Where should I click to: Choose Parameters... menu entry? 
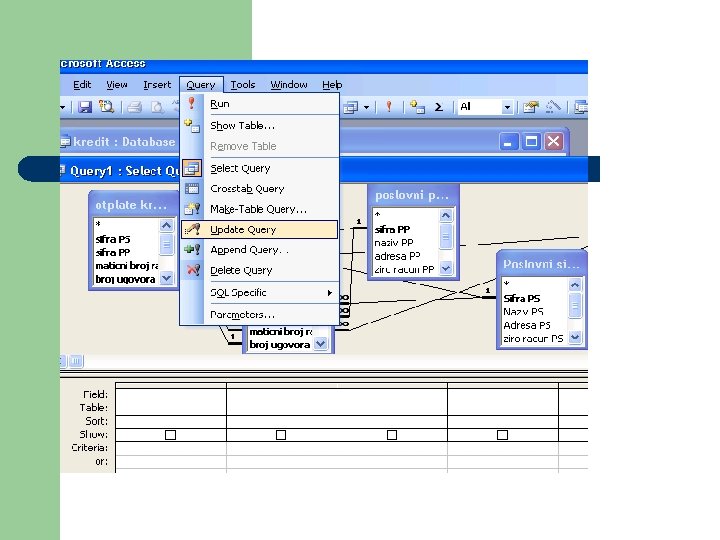tap(259, 315)
